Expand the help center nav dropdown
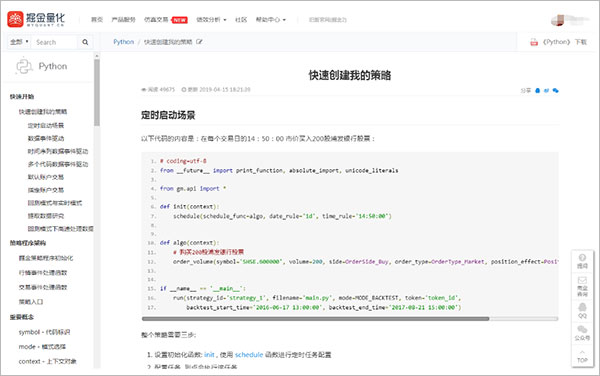The image size is (600, 376). (x=271, y=20)
